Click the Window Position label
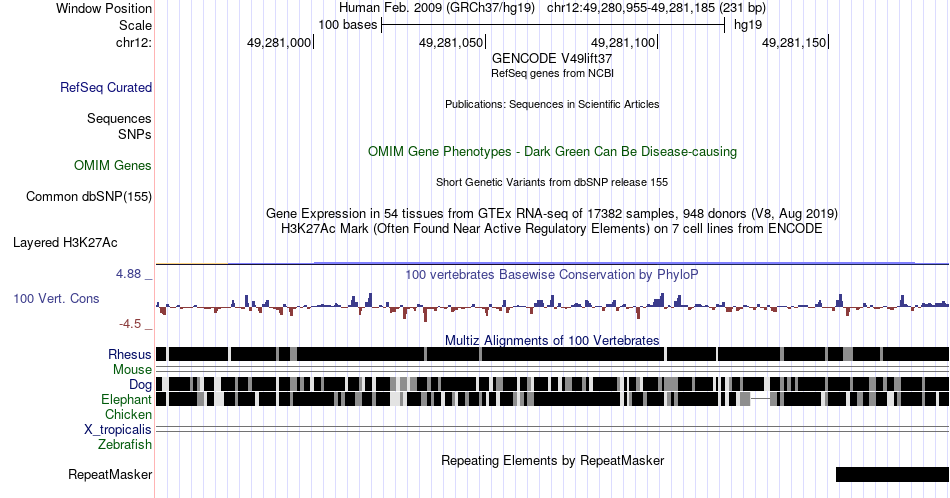This screenshot has height=498, width=950. 104,8
